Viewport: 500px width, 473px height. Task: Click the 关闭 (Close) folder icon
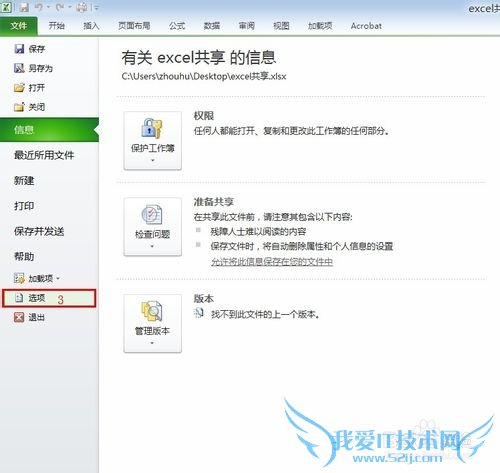click(19, 107)
